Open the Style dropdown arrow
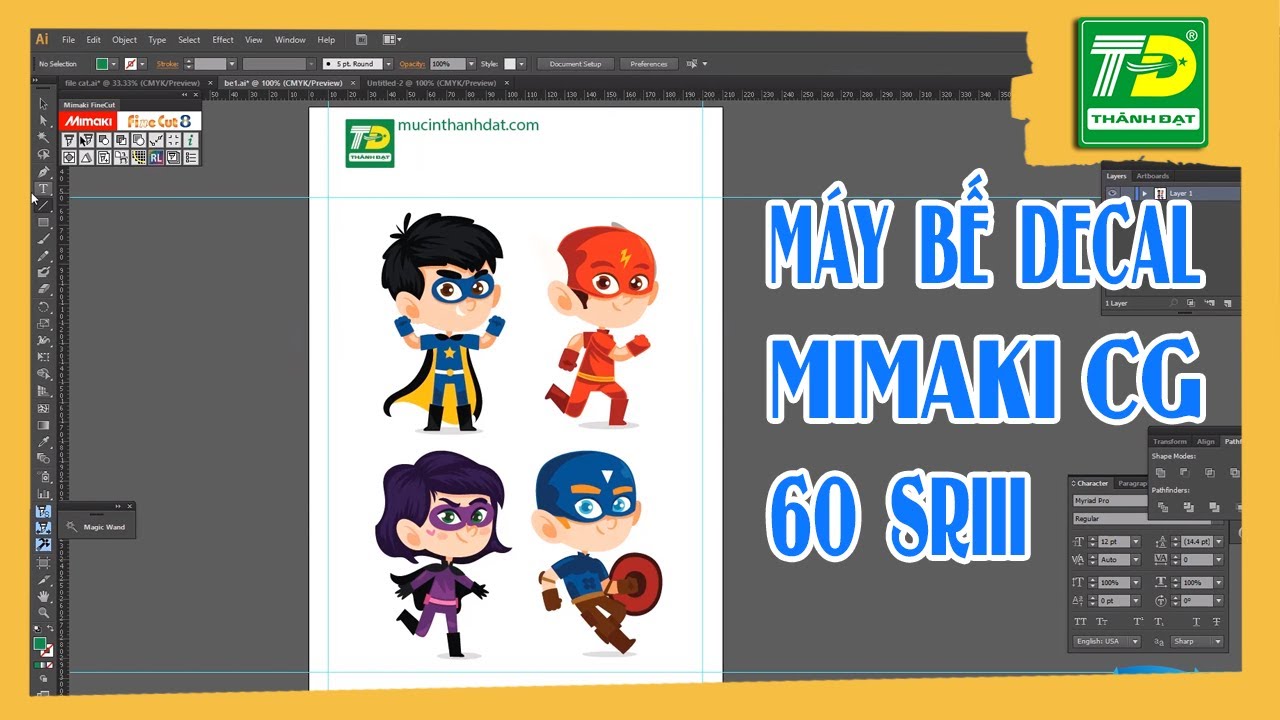Screen dimensions: 1280x720 pyautogui.click(x=522, y=64)
